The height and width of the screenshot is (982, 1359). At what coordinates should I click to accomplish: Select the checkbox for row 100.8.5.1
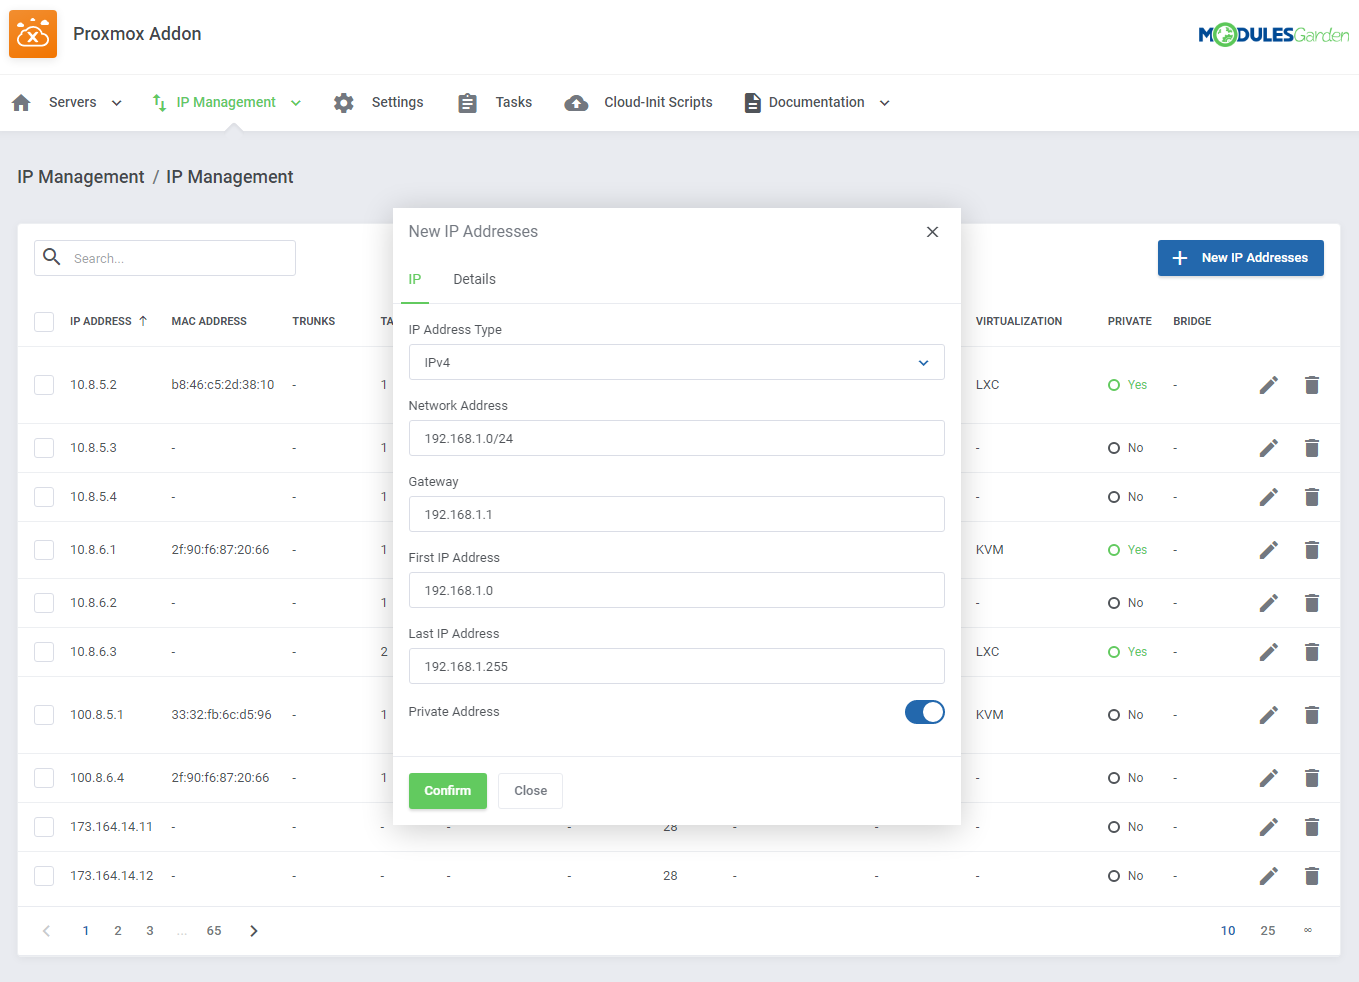(x=44, y=715)
